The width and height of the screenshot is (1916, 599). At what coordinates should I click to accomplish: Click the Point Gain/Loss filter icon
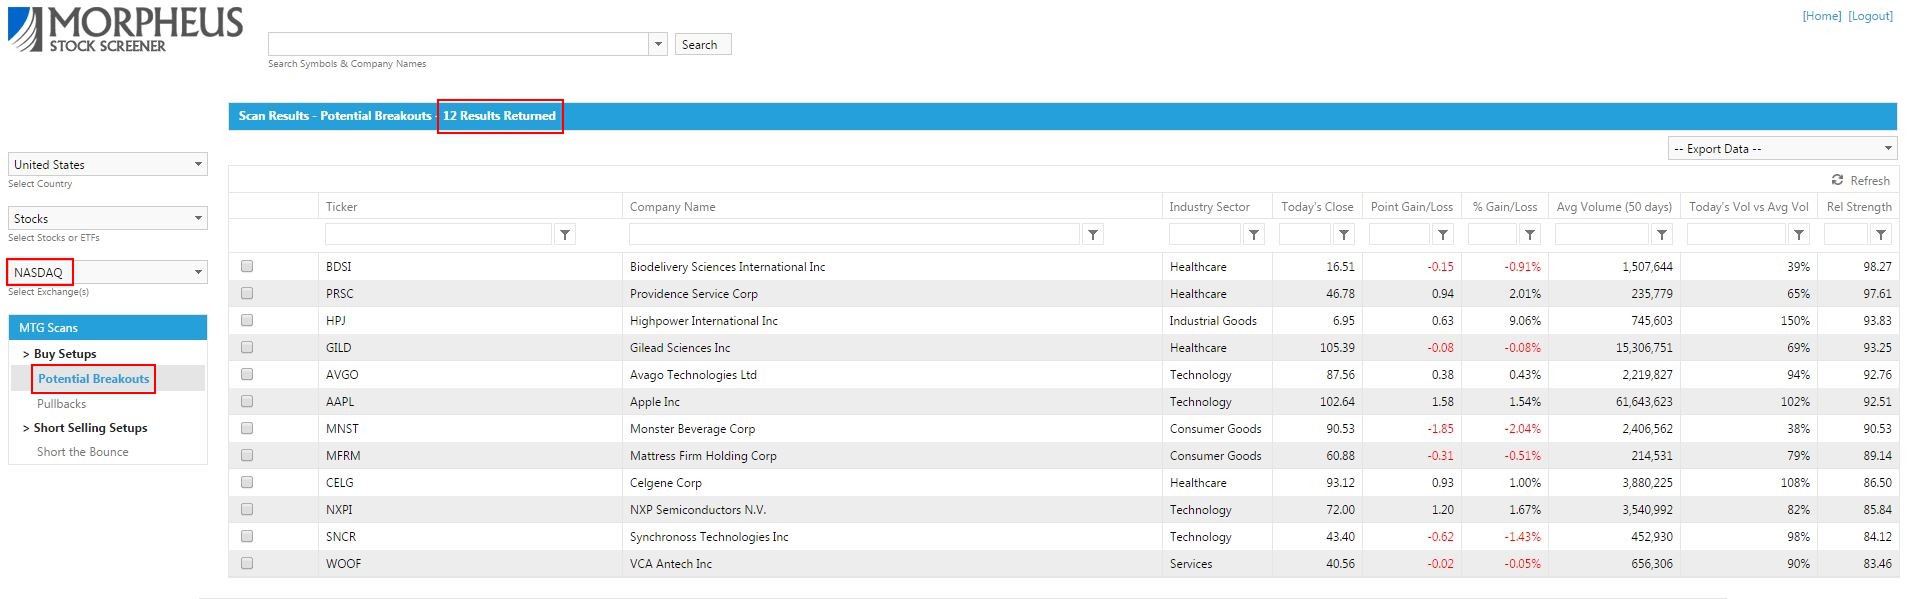[x=1442, y=235]
